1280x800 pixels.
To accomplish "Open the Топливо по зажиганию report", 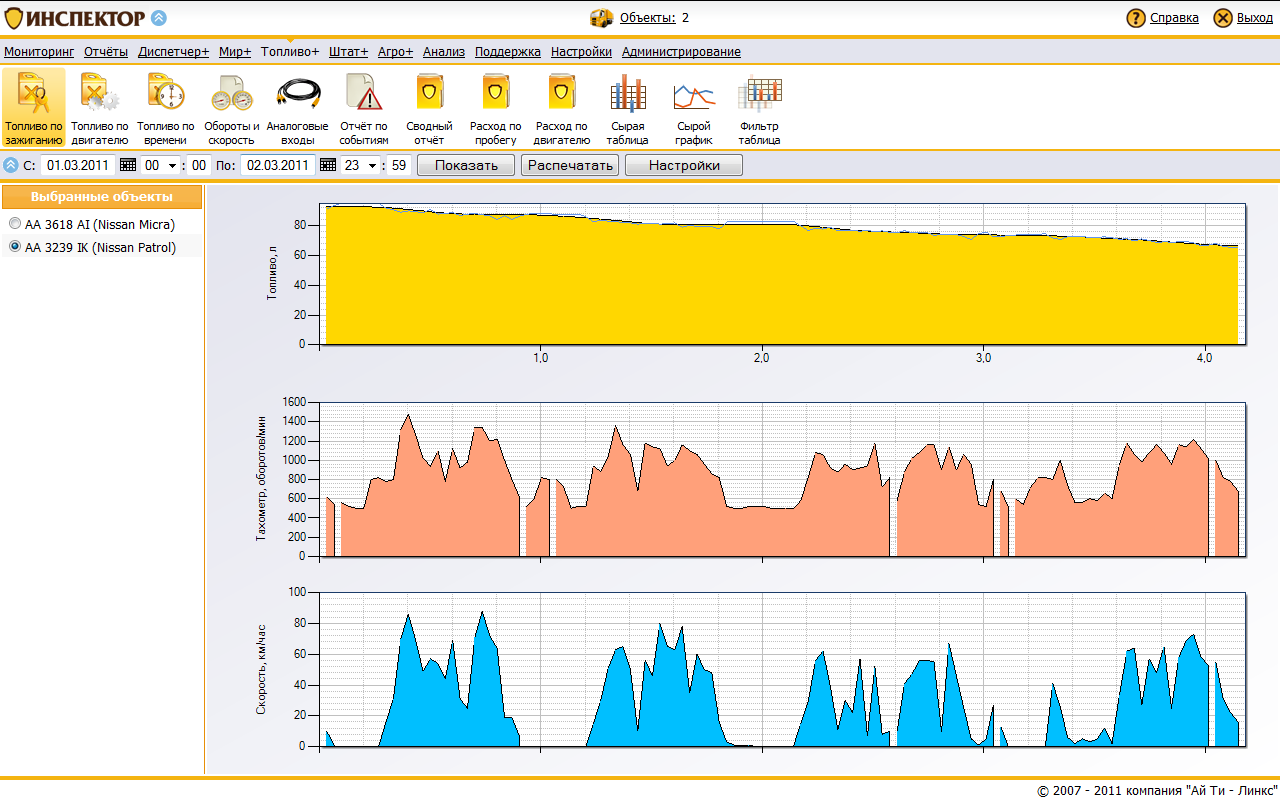I will coord(34,108).
